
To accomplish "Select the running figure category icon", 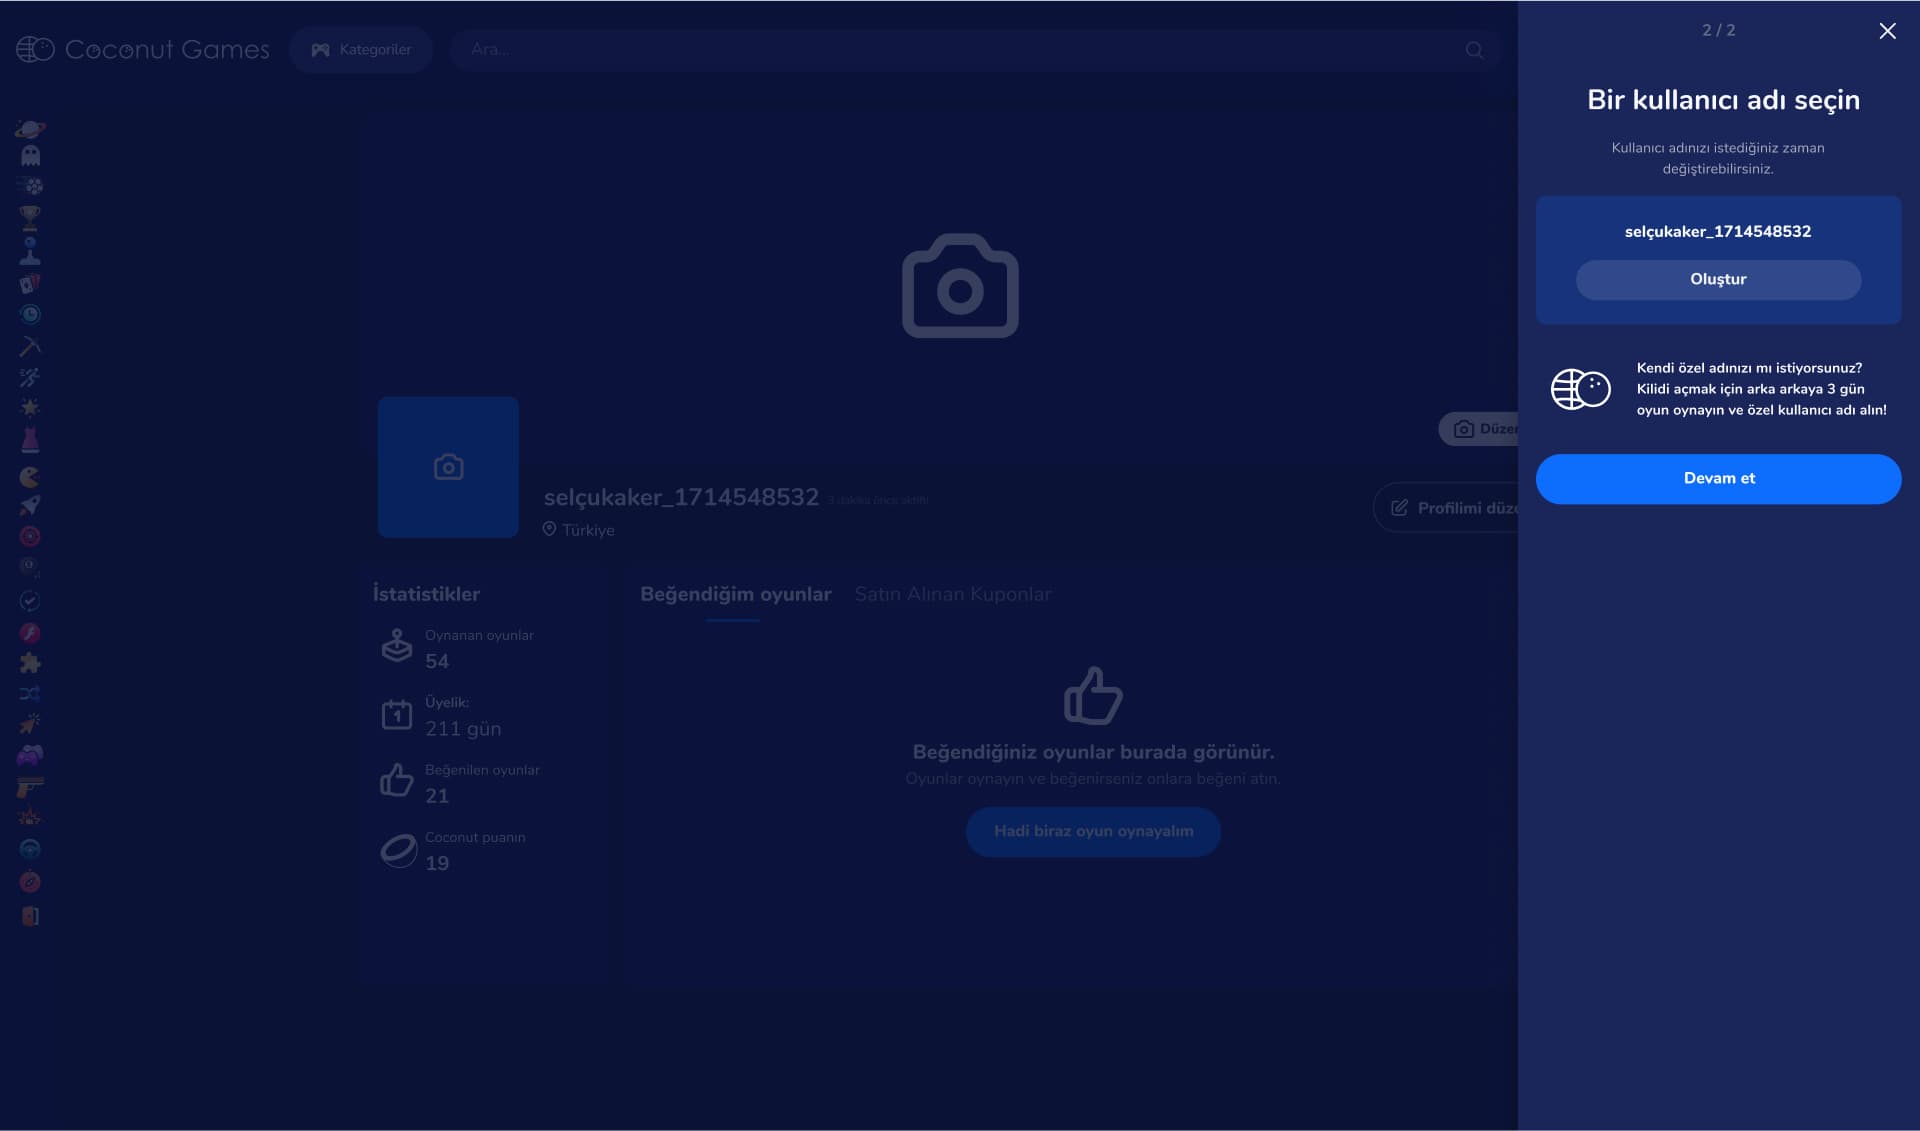I will (30, 377).
